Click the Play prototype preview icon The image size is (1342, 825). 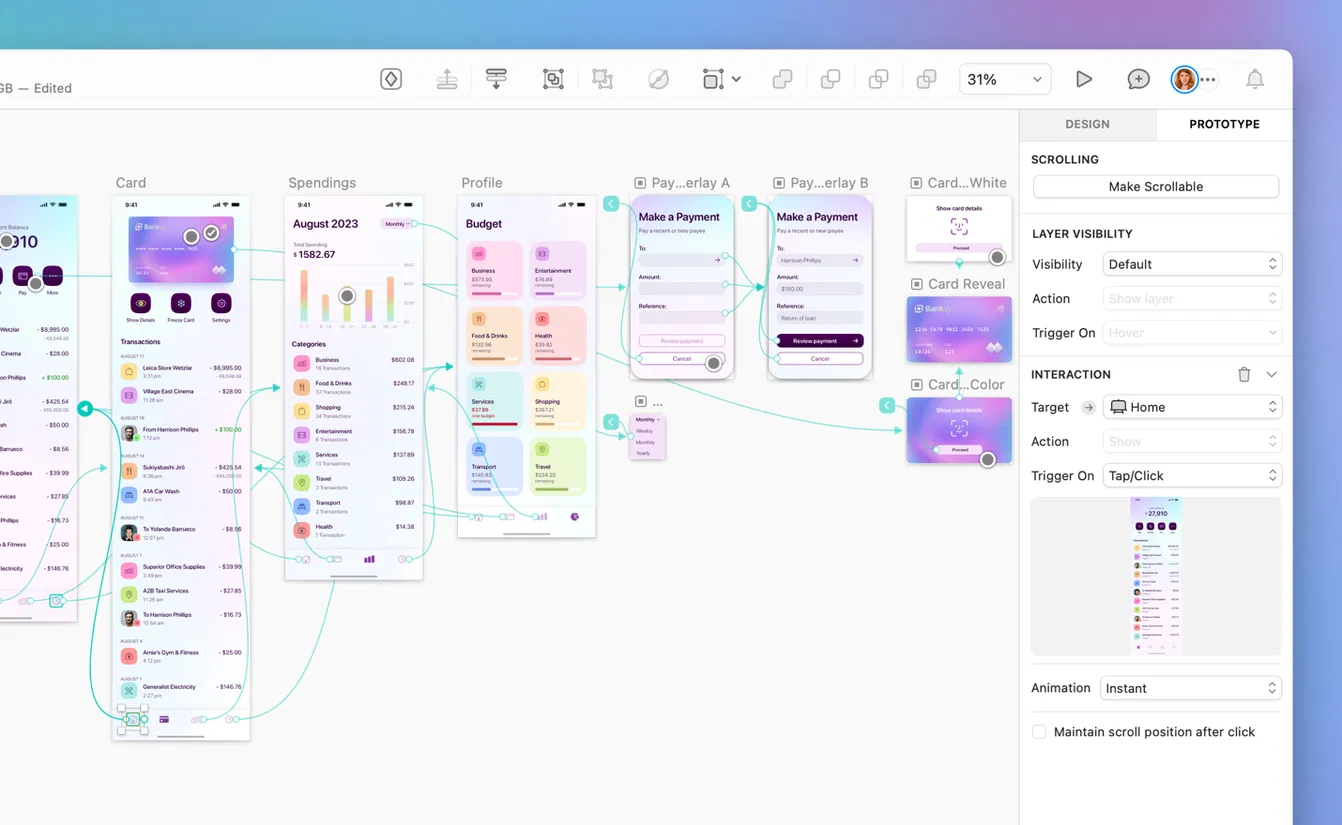point(1084,78)
